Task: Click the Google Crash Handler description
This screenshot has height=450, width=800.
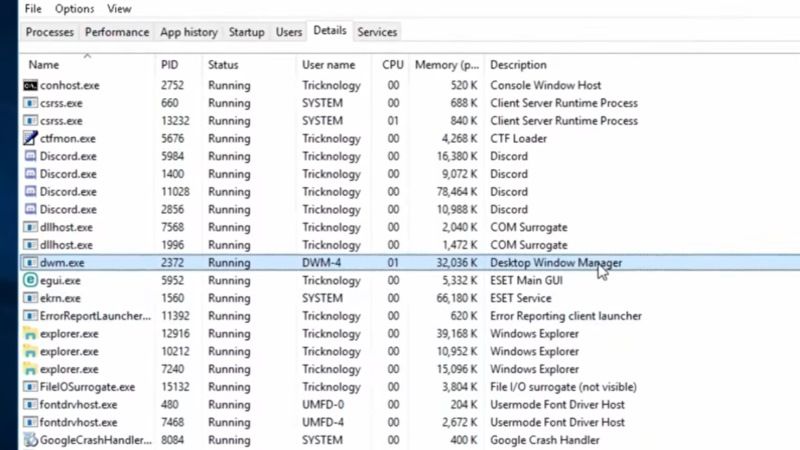Action: [544, 440]
